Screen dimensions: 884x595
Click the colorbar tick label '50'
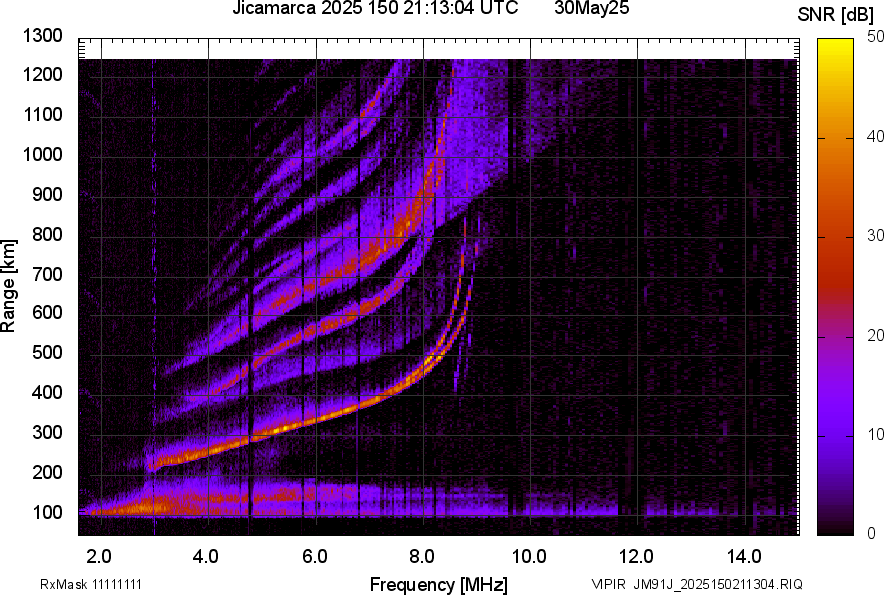(875, 37)
